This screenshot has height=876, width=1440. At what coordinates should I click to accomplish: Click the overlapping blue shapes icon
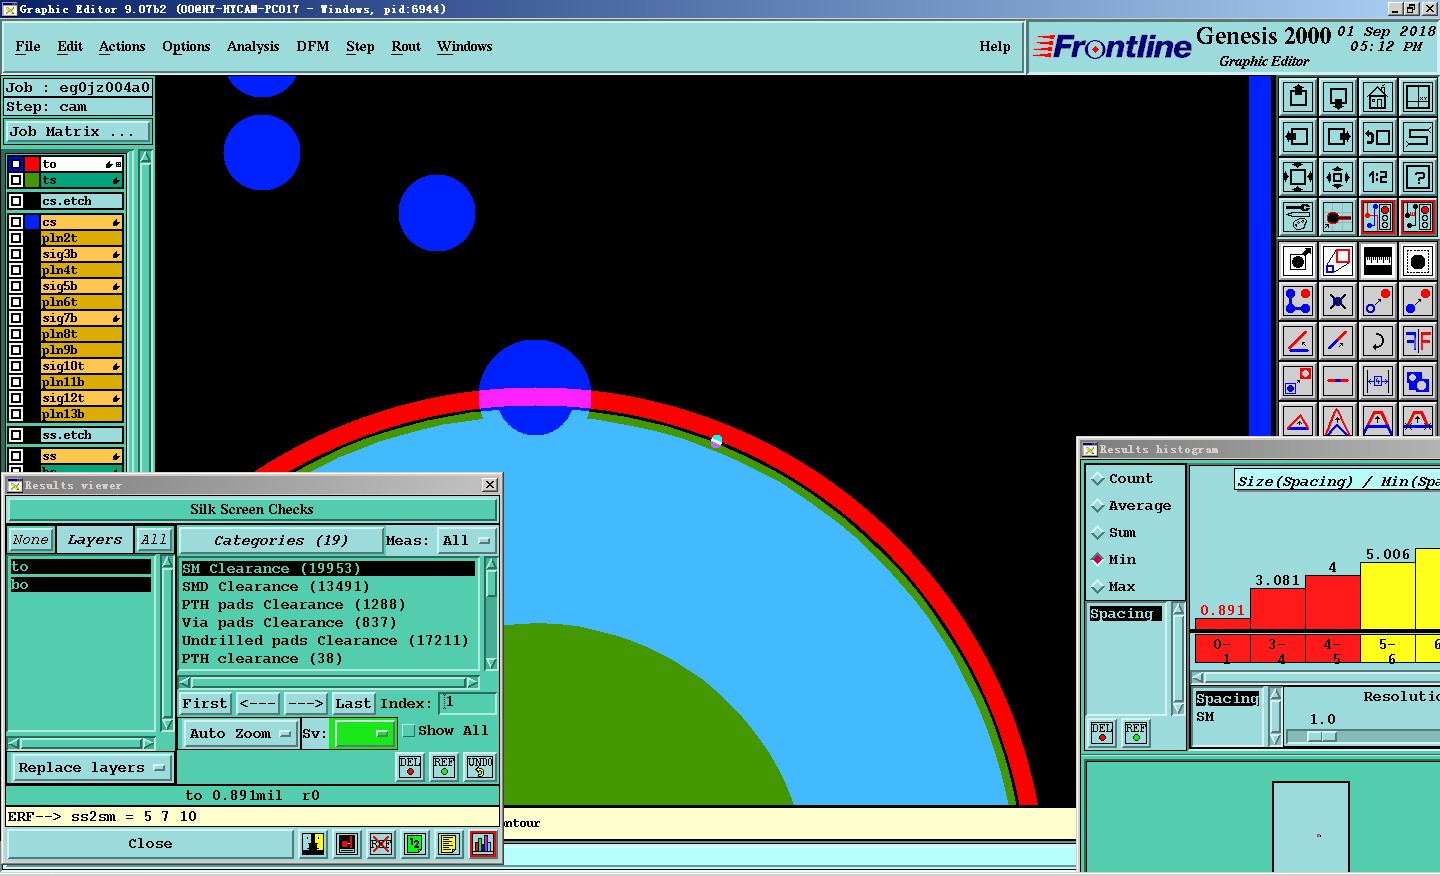pyautogui.click(x=1418, y=381)
